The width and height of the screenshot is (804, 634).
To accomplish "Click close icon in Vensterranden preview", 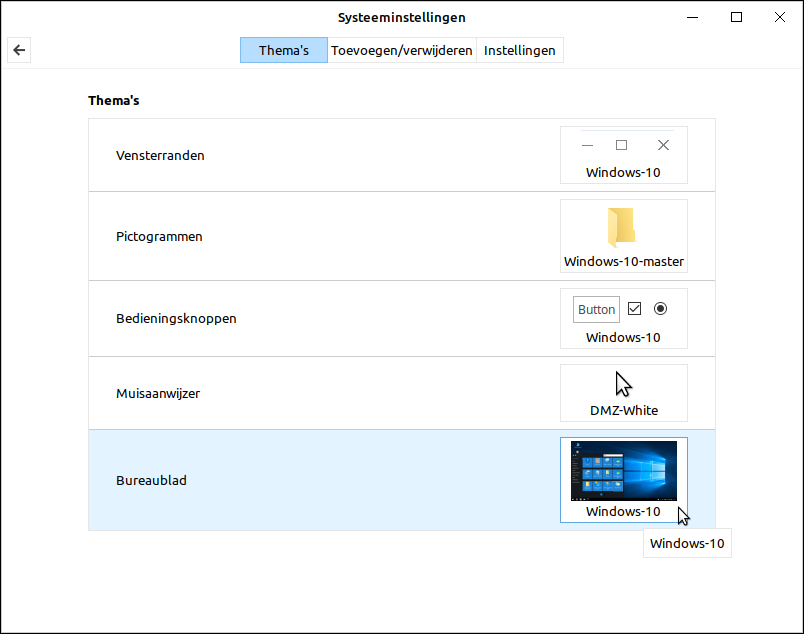I will click(663, 145).
